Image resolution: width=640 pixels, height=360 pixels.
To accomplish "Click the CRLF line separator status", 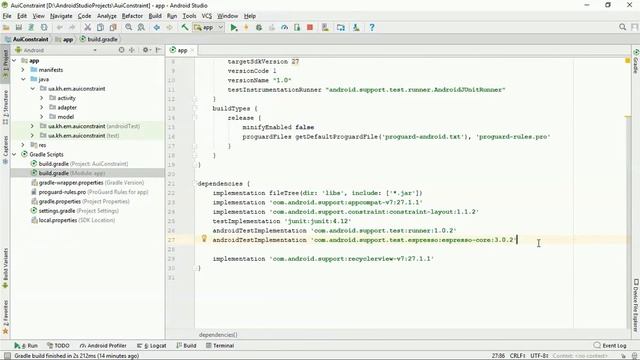I will tap(517, 356).
